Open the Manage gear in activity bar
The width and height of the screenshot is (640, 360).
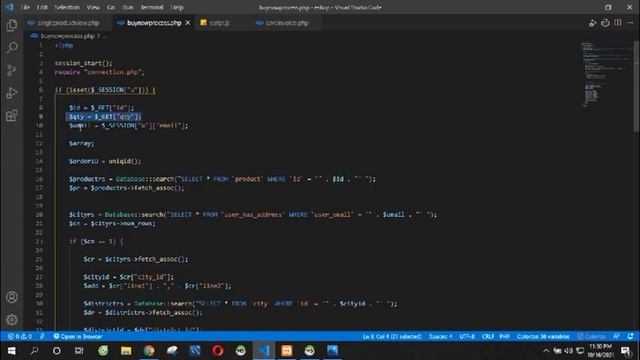point(12,319)
